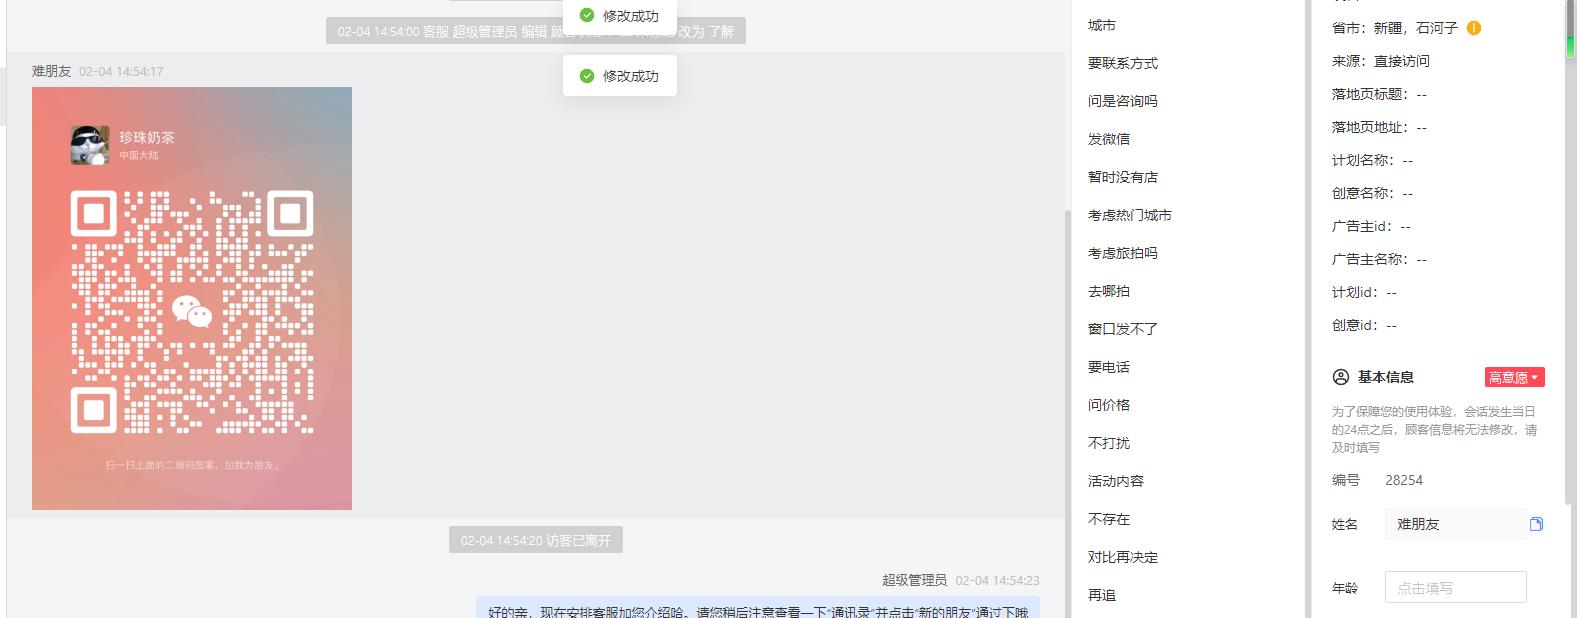This screenshot has width=1577, height=618.
Task: Click the 编号 value 28254
Action: pyautogui.click(x=1404, y=480)
